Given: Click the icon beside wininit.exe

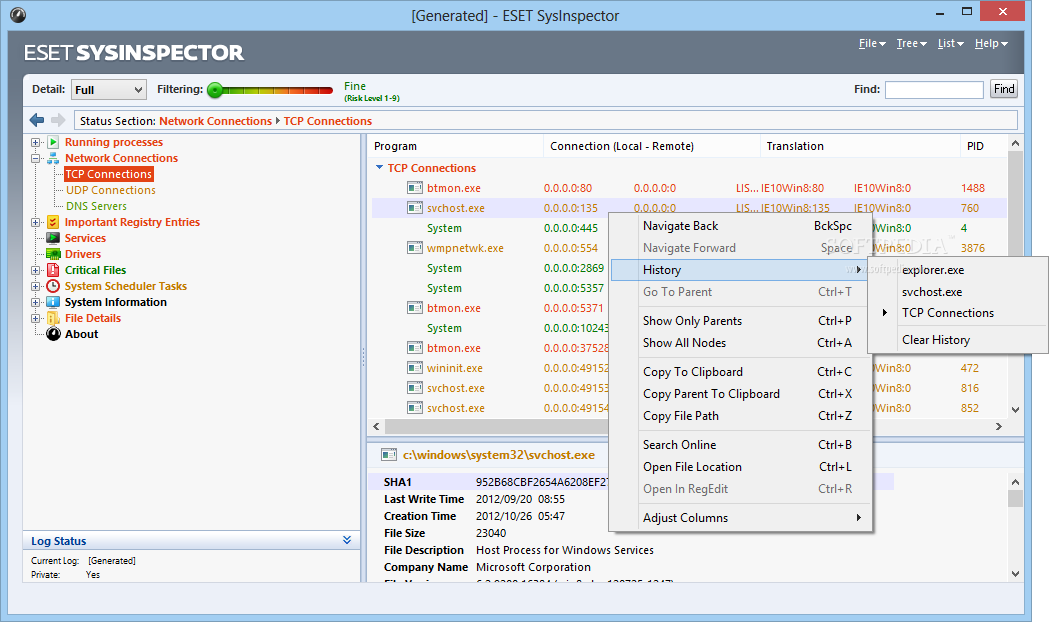Looking at the screenshot, I should click(x=415, y=368).
